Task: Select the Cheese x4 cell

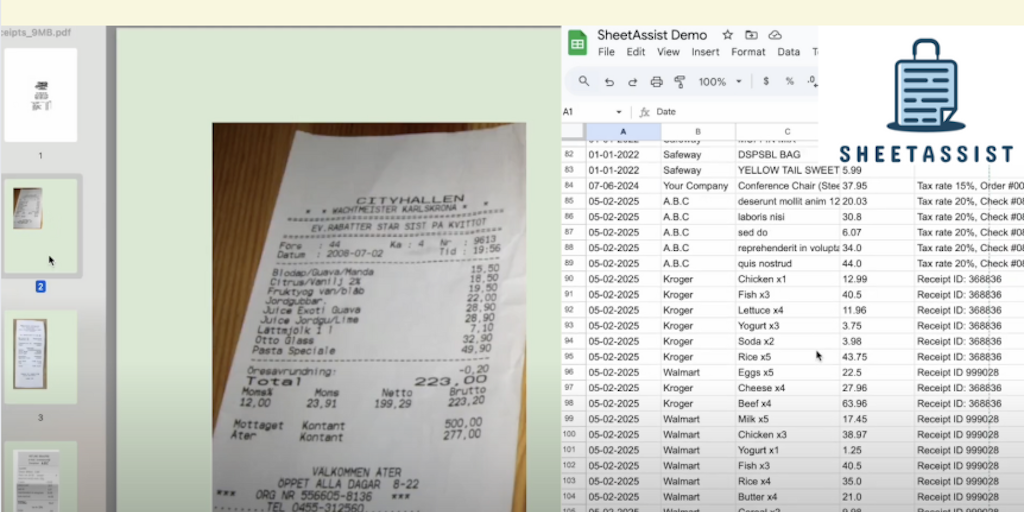Action: (x=788, y=388)
